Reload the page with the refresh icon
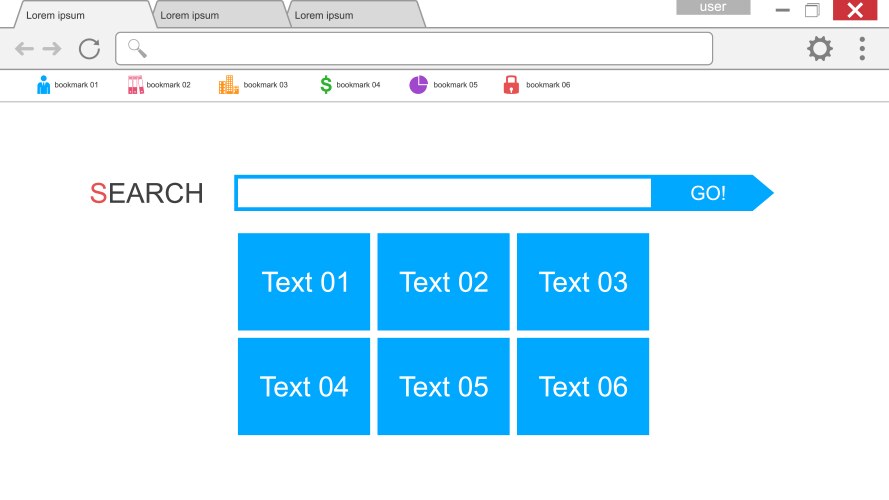 coord(89,49)
